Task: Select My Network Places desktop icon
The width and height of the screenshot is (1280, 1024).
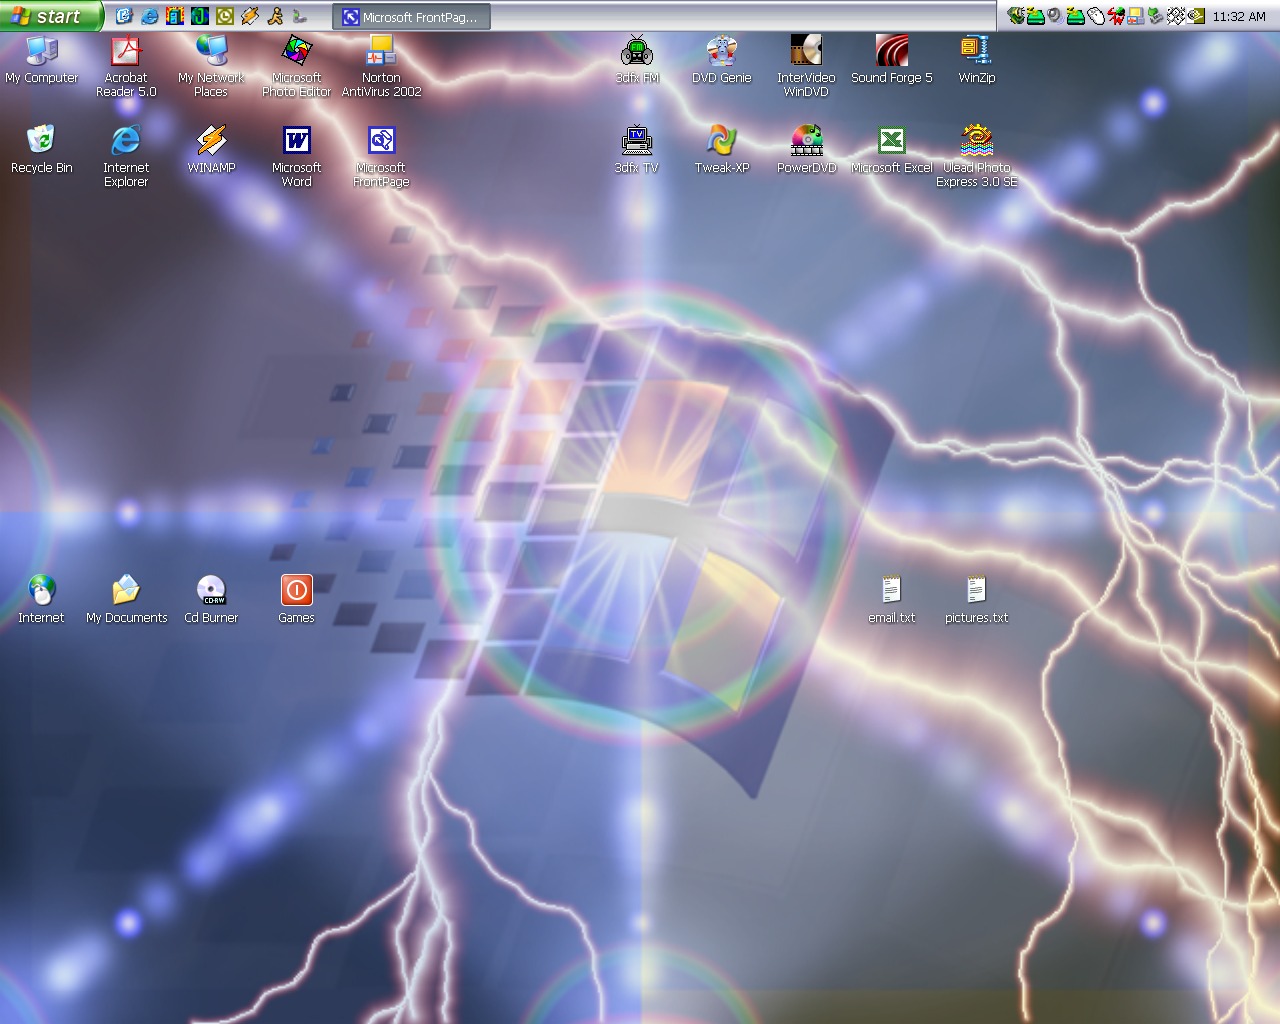Action: coord(211,66)
